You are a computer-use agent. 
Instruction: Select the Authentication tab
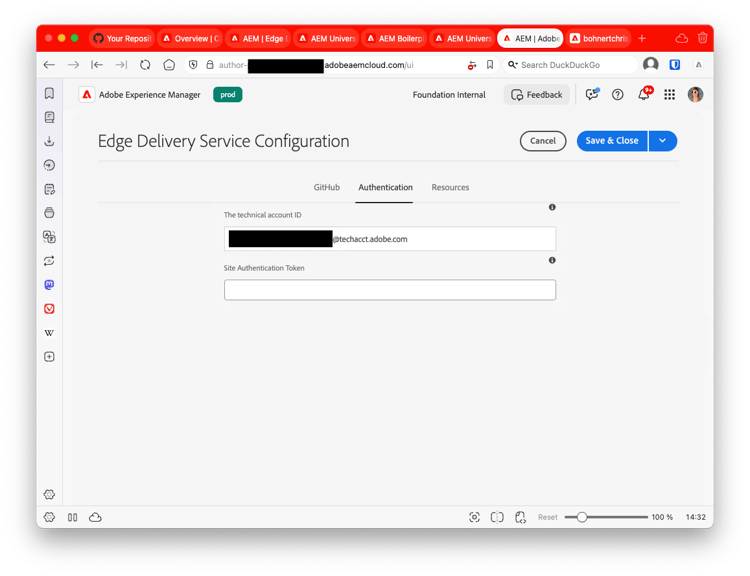coord(385,188)
